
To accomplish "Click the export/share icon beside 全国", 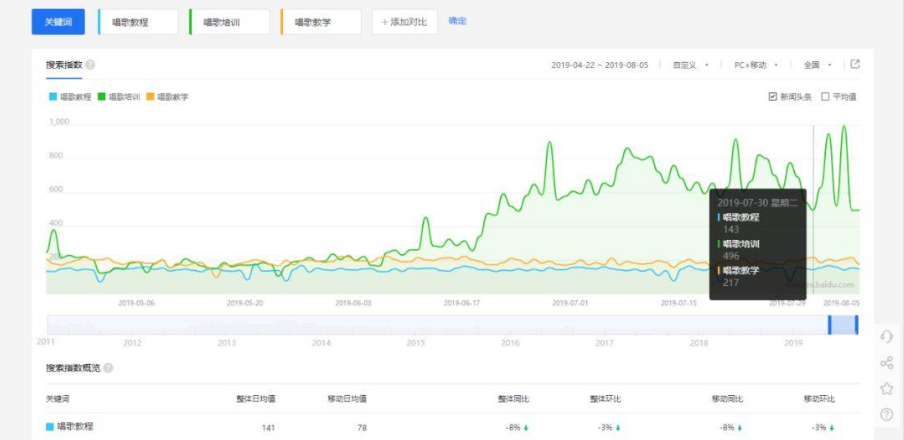I will tap(855, 64).
